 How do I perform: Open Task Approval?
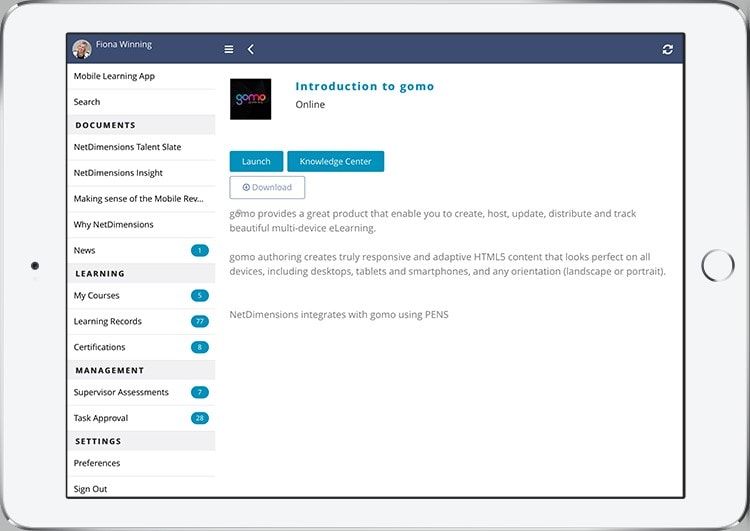(x=142, y=418)
